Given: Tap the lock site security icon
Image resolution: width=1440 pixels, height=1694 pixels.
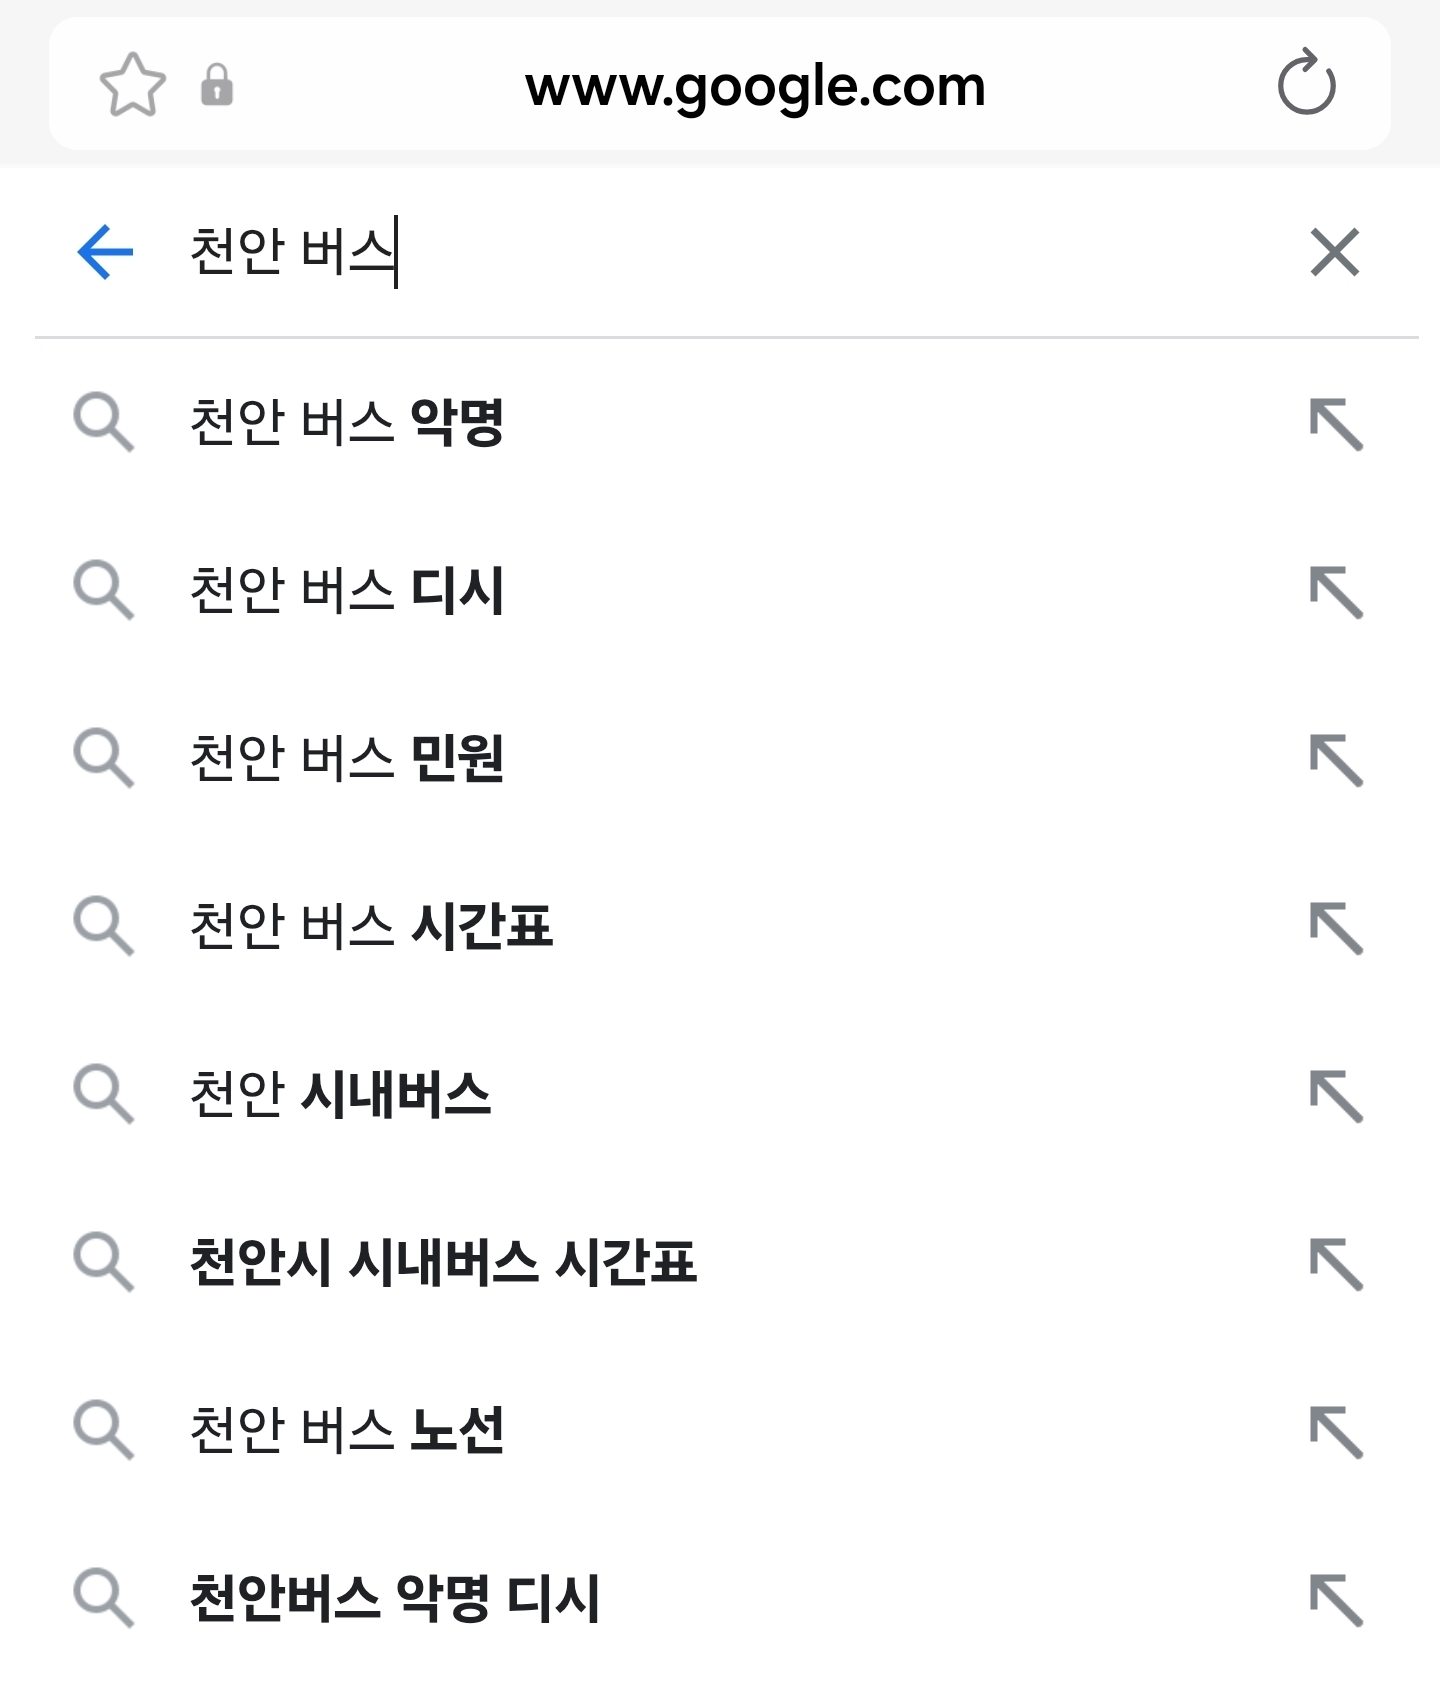Looking at the screenshot, I should coord(217,85).
